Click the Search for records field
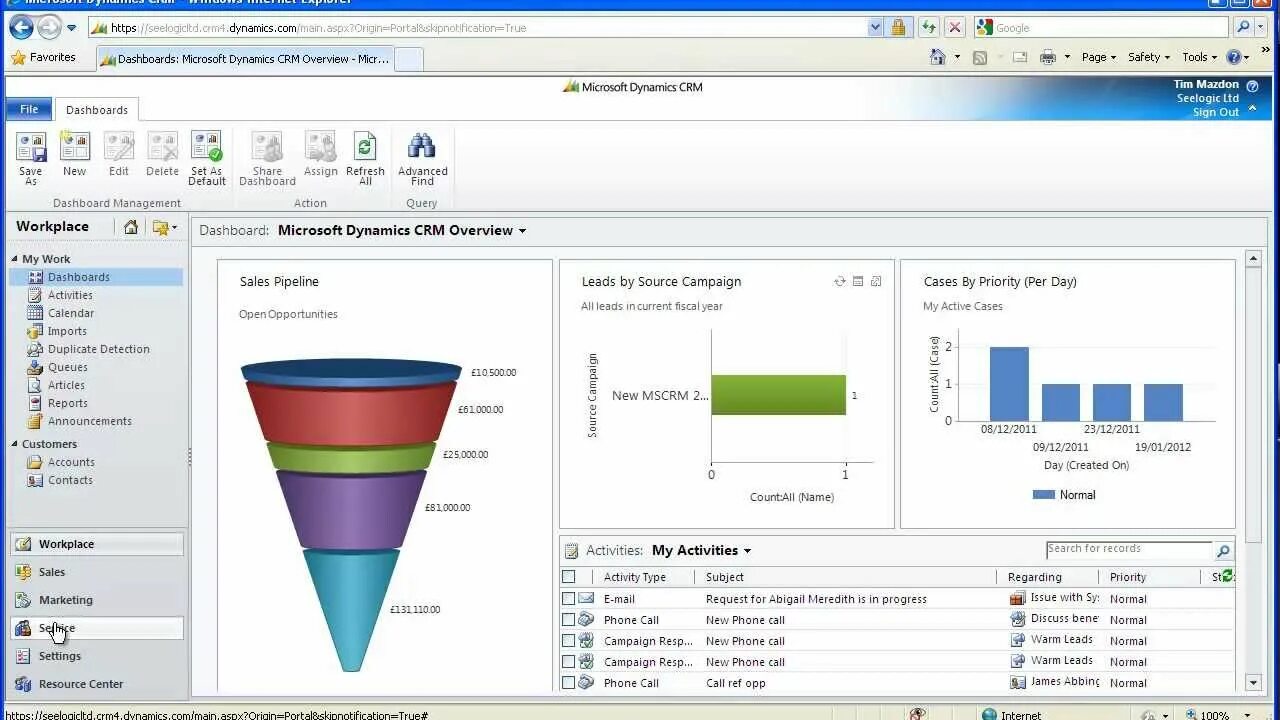This screenshot has height=720, width=1280. [x=1129, y=549]
